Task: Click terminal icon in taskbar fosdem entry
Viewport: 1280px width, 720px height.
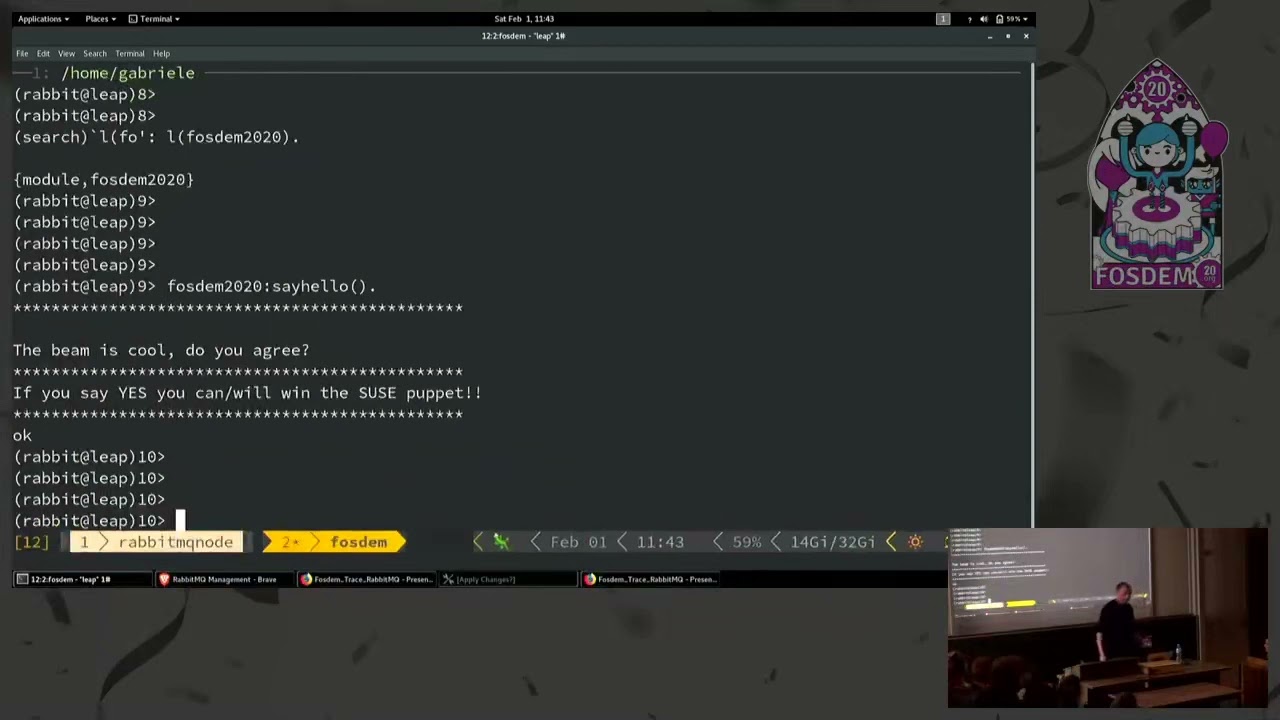Action: click(22, 579)
